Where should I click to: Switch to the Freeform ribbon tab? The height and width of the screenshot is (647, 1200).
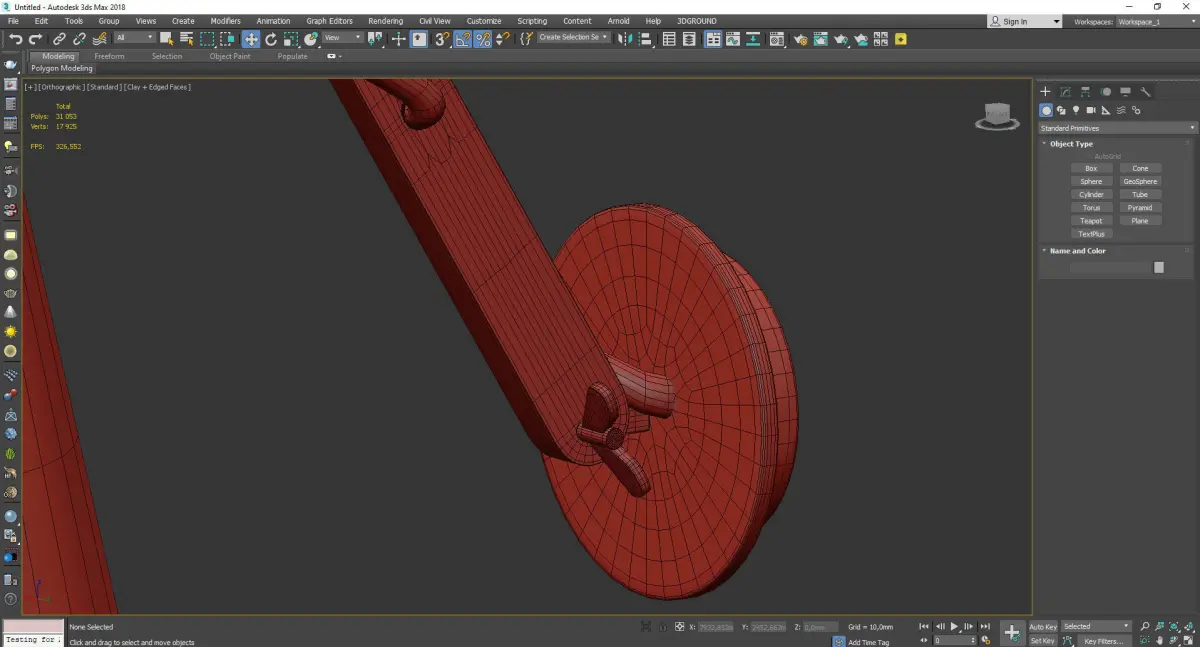tap(109, 56)
